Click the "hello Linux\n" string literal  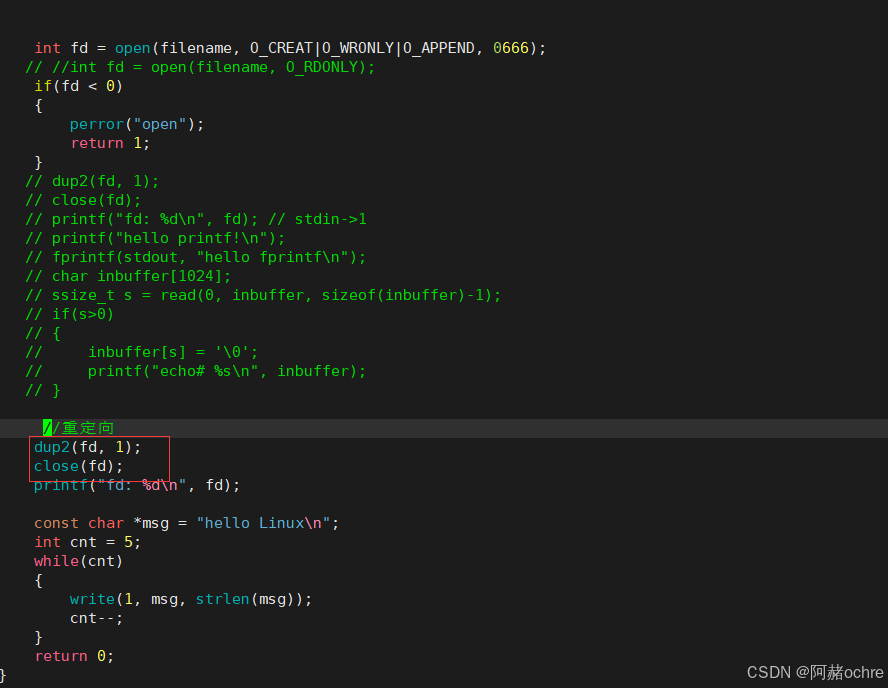click(x=268, y=523)
